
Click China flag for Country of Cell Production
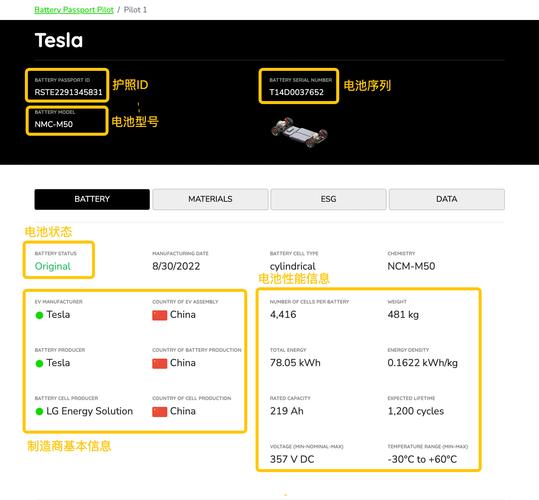(160, 411)
